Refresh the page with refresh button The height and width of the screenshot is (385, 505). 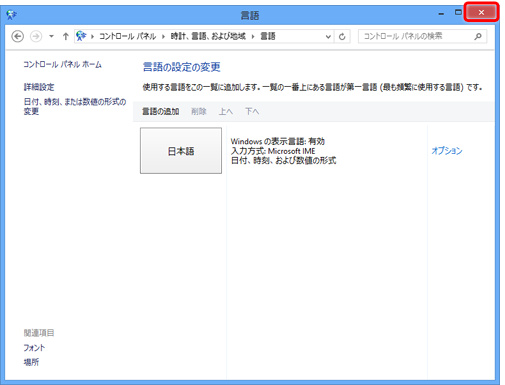point(342,36)
